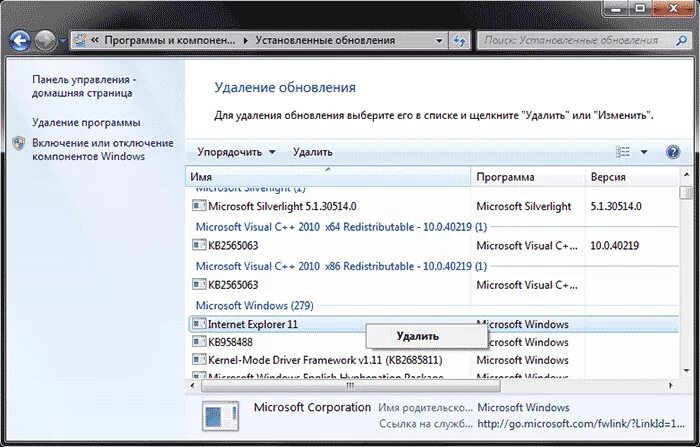Click the Internet Explorer 11 item icon

point(199,323)
